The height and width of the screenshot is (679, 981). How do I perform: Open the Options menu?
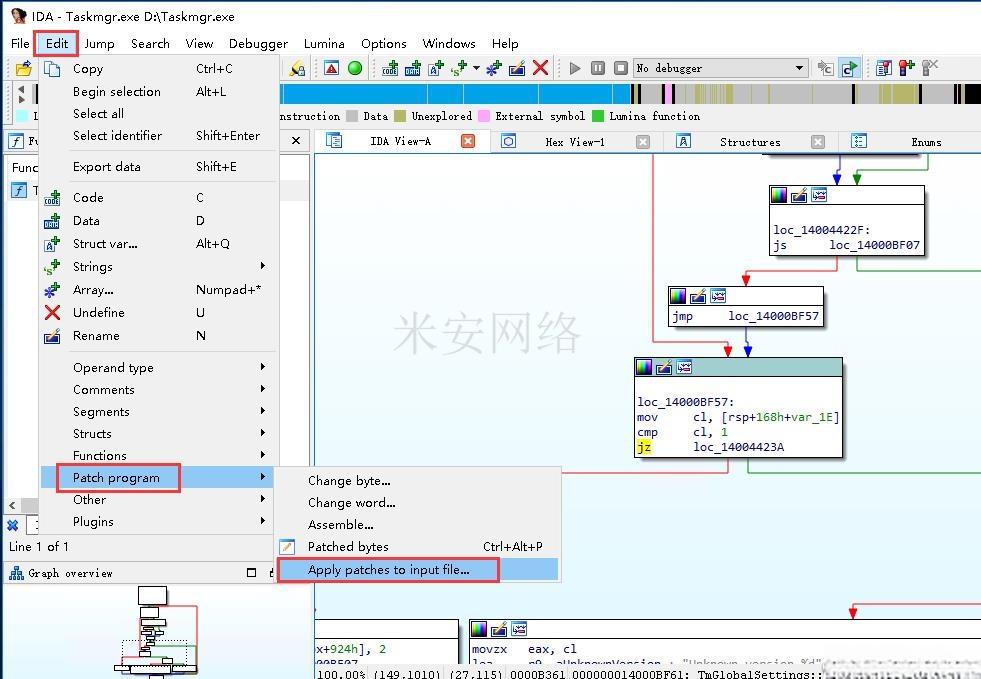(384, 43)
